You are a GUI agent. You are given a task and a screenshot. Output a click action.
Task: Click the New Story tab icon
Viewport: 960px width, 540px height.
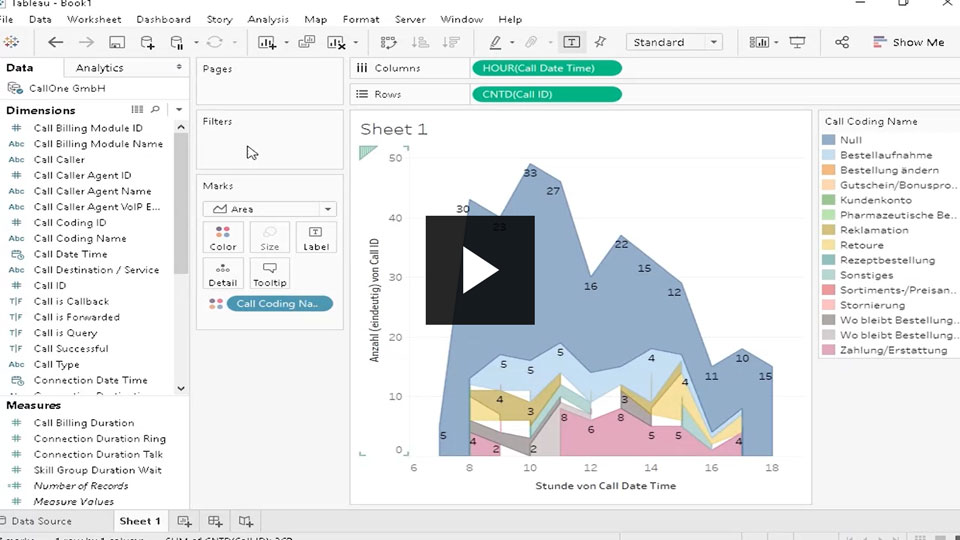click(246, 521)
